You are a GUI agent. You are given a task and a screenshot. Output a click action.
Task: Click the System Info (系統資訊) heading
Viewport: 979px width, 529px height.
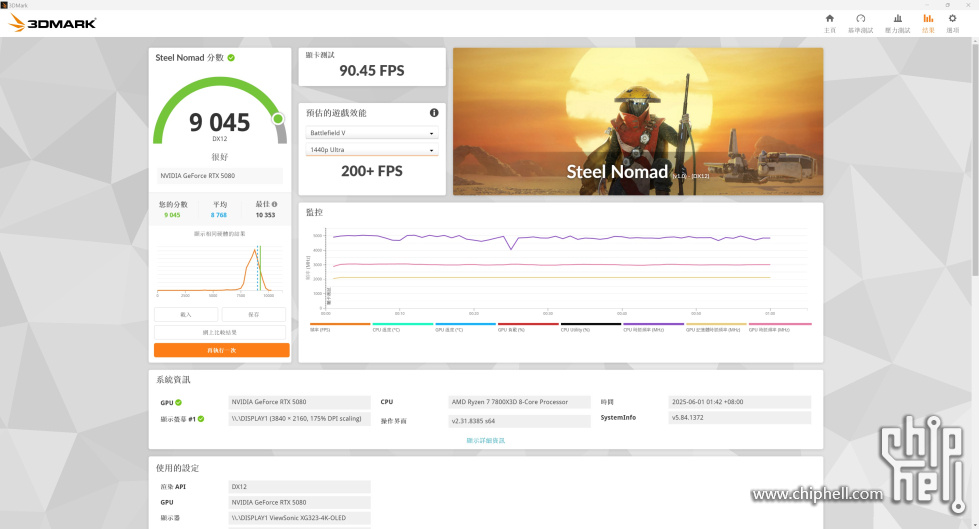[173, 380]
